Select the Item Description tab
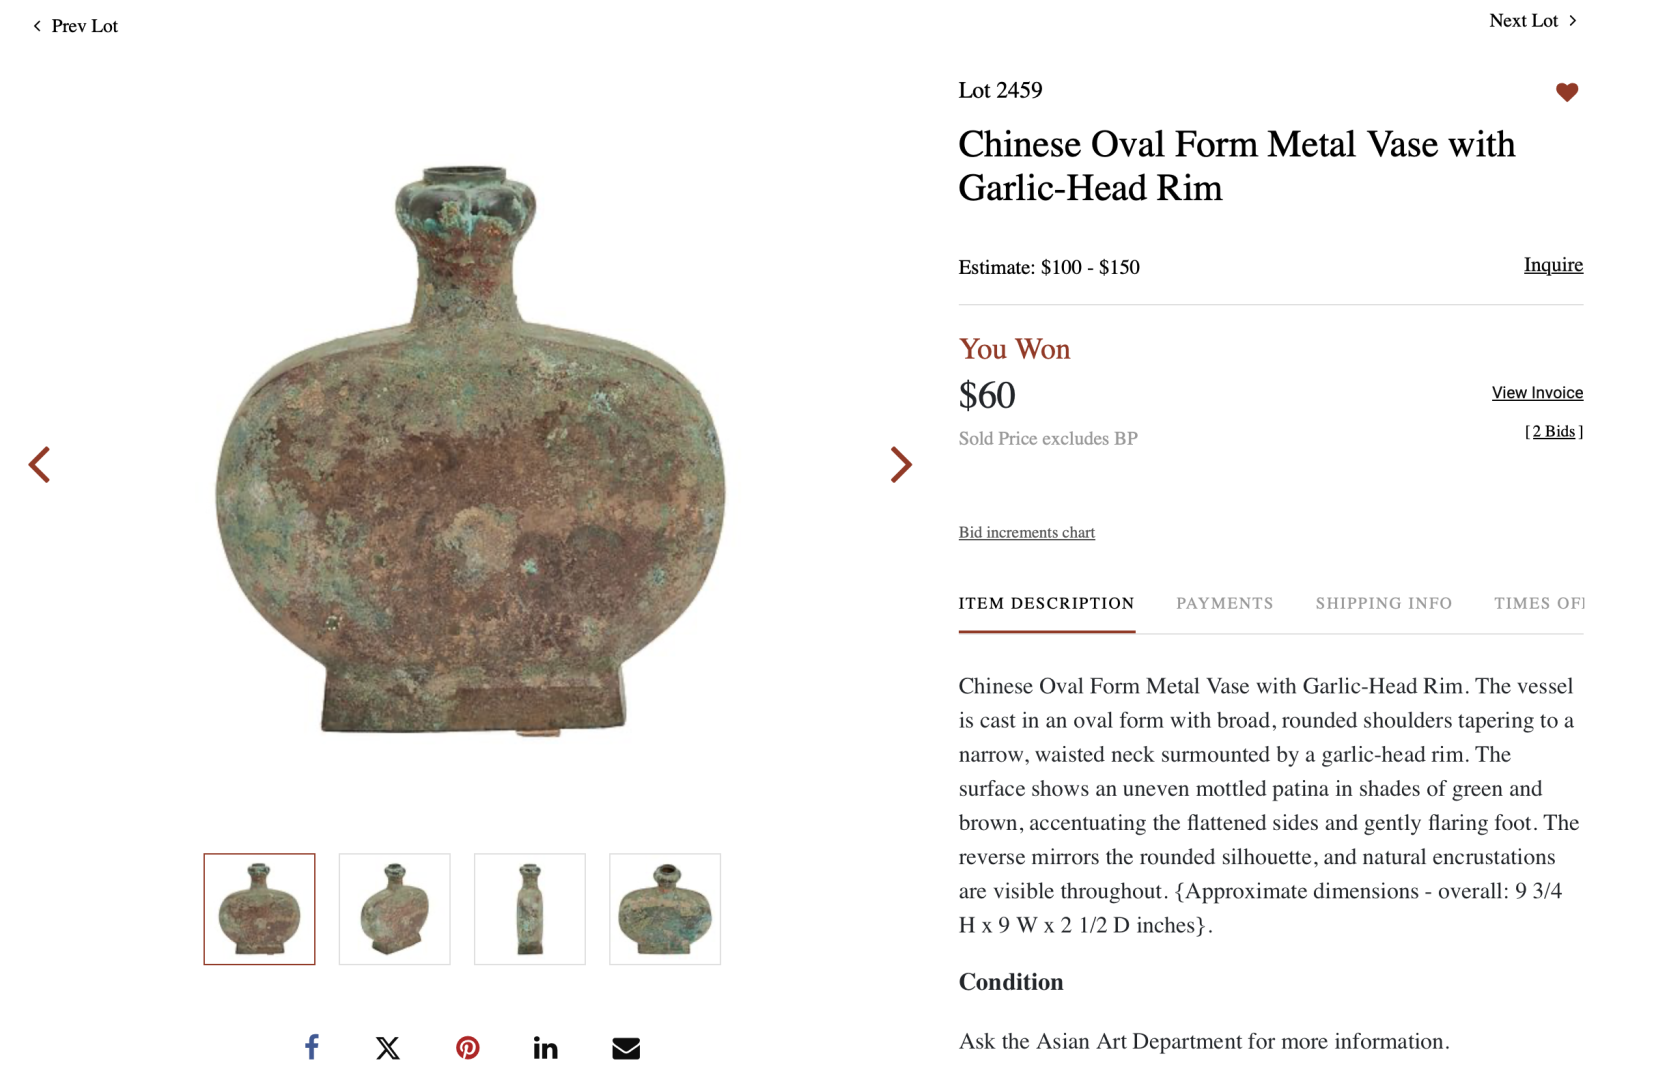 coord(1046,603)
